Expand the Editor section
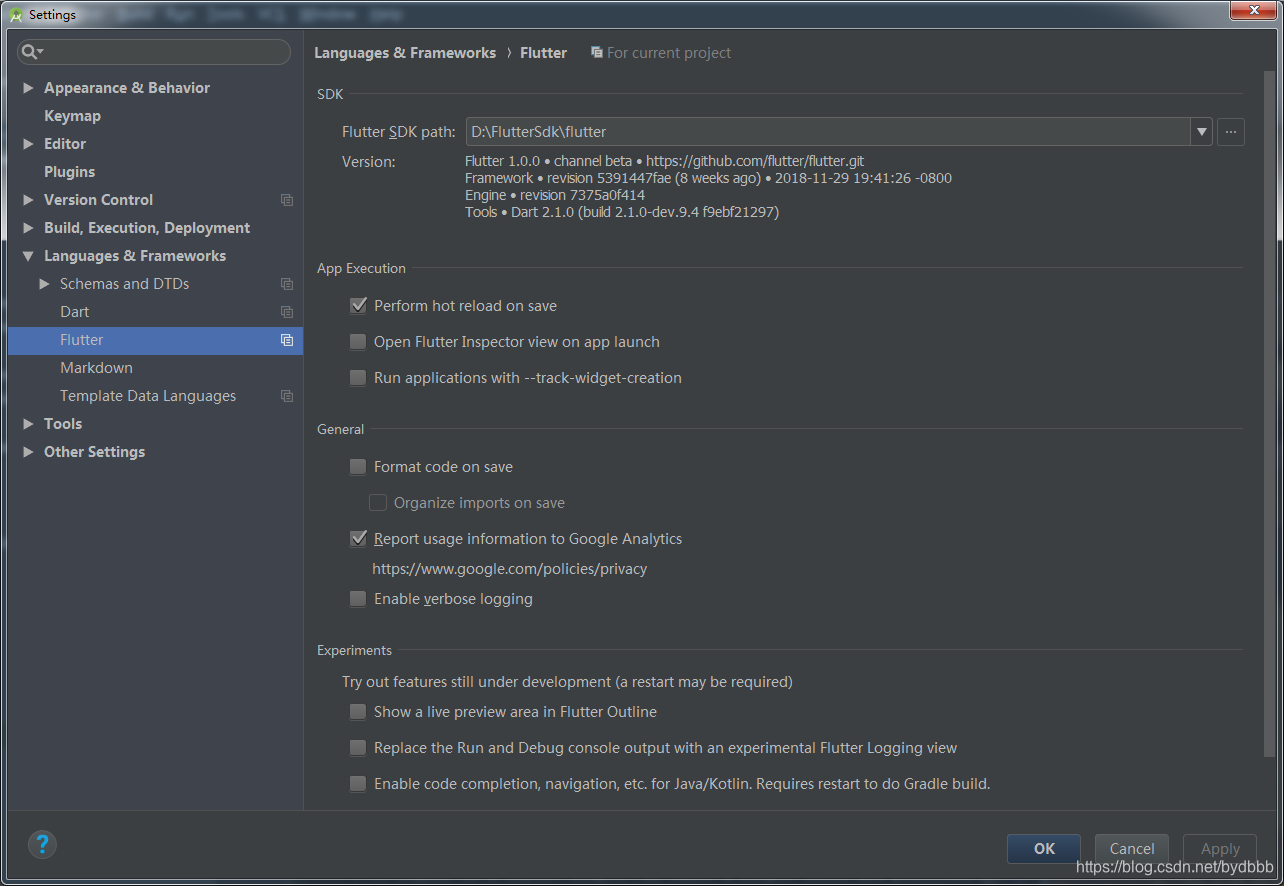Screen dimensions: 1284x886 [x=28, y=144]
